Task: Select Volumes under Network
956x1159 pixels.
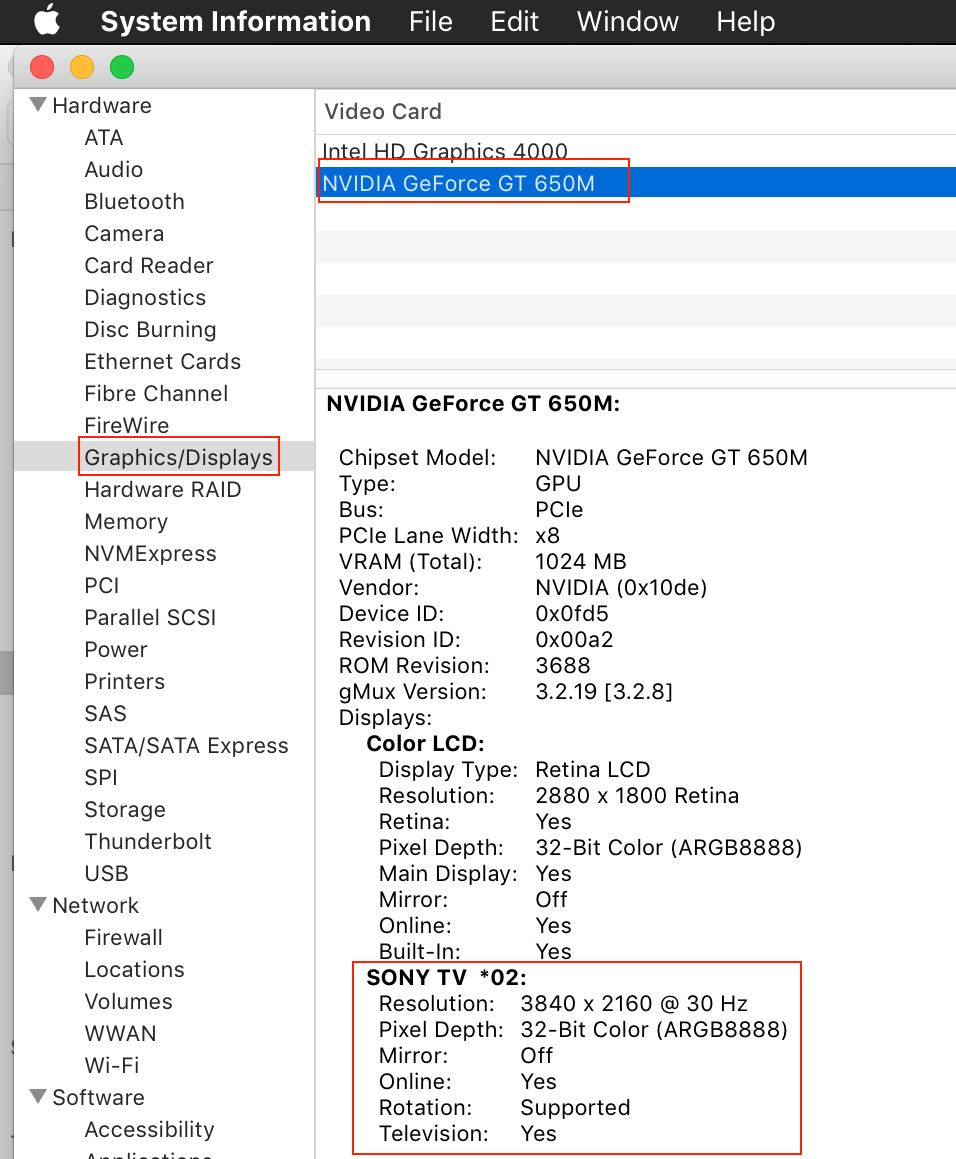Action: [x=128, y=1001]
